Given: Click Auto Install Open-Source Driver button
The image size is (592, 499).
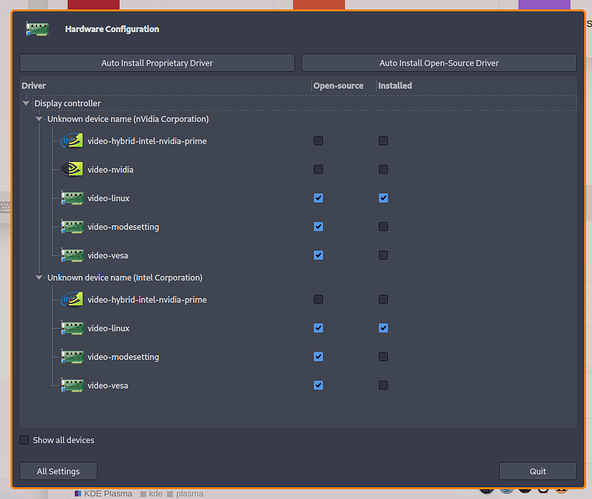Looking at the screenshot, I should click(439, 63).
